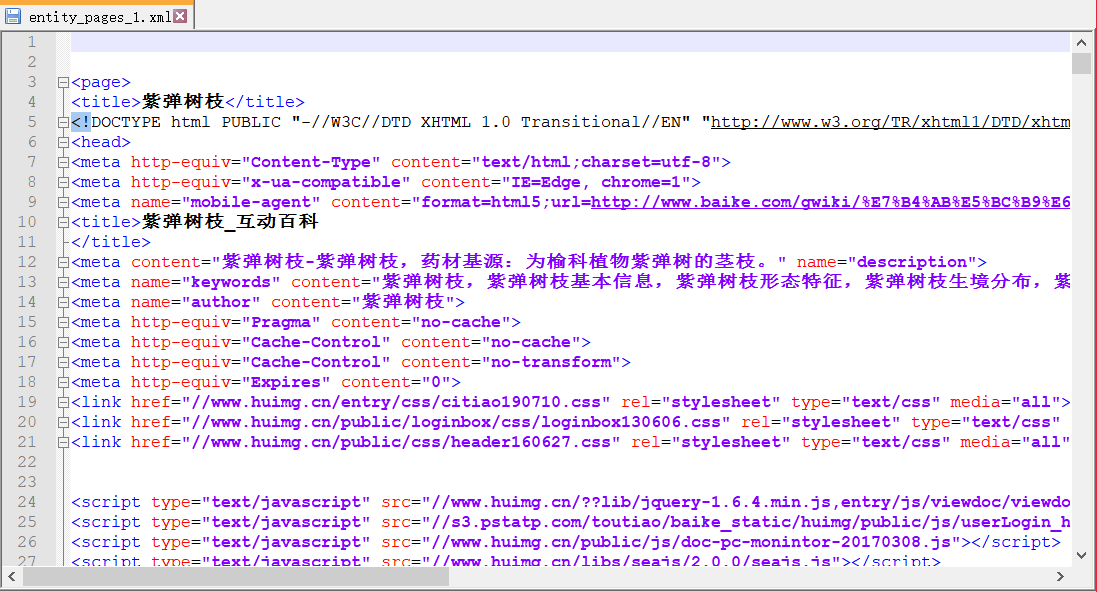
Task: Click line number 1 in the margin
Action: [31, 42]
